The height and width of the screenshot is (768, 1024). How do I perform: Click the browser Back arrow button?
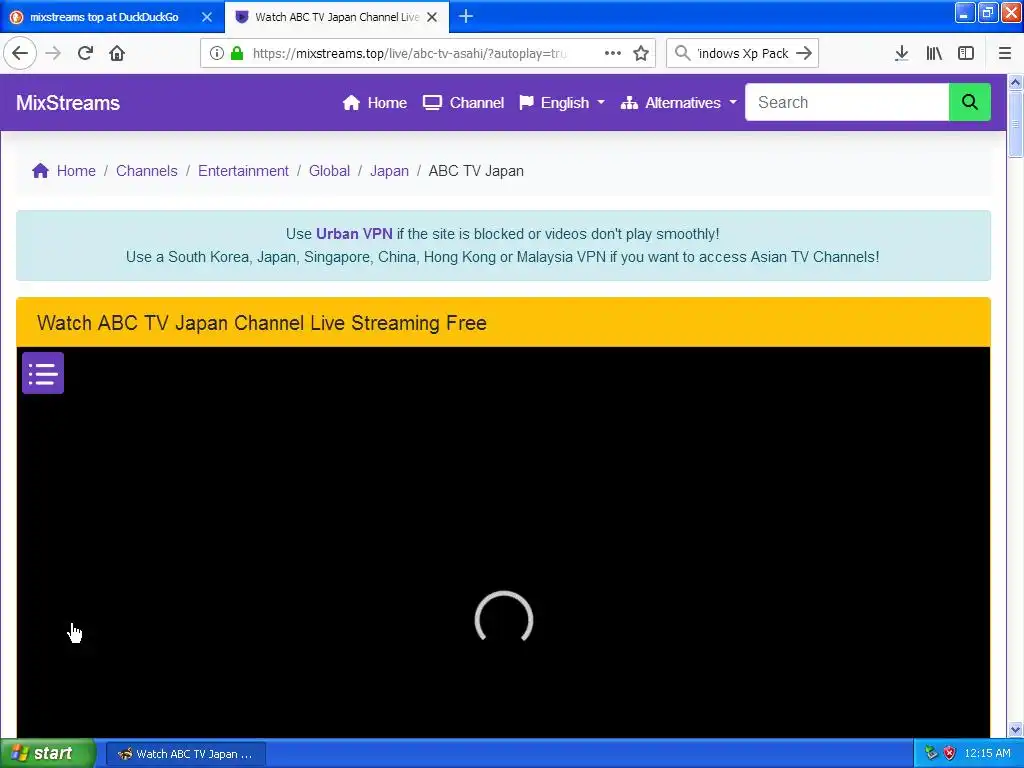[x=20, y=53]
